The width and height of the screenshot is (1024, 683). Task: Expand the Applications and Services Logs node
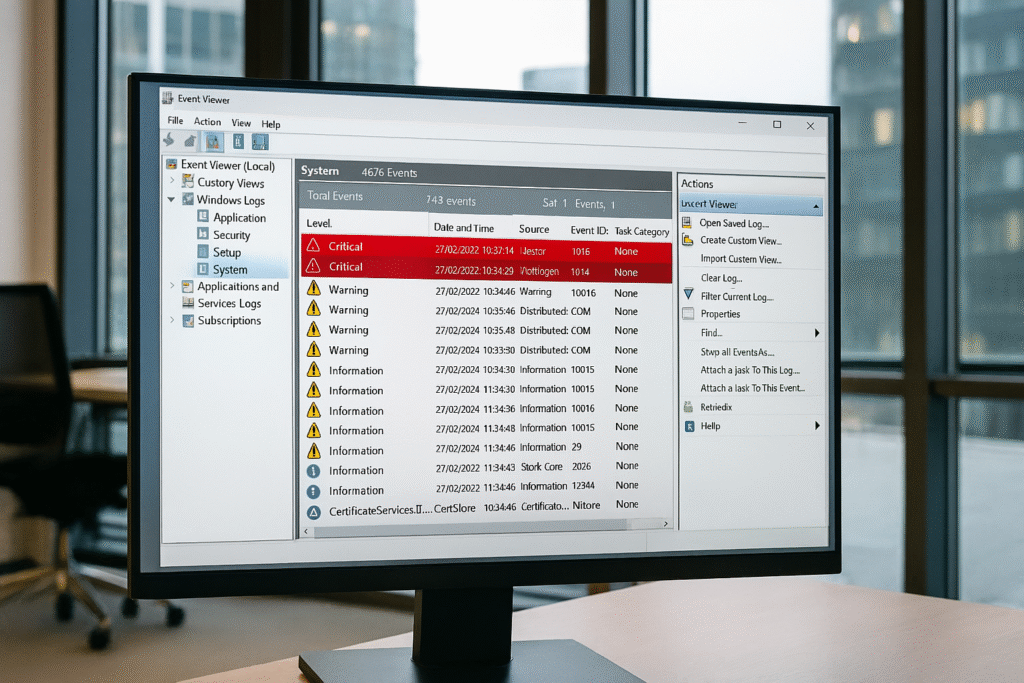(x=172, y=286)
